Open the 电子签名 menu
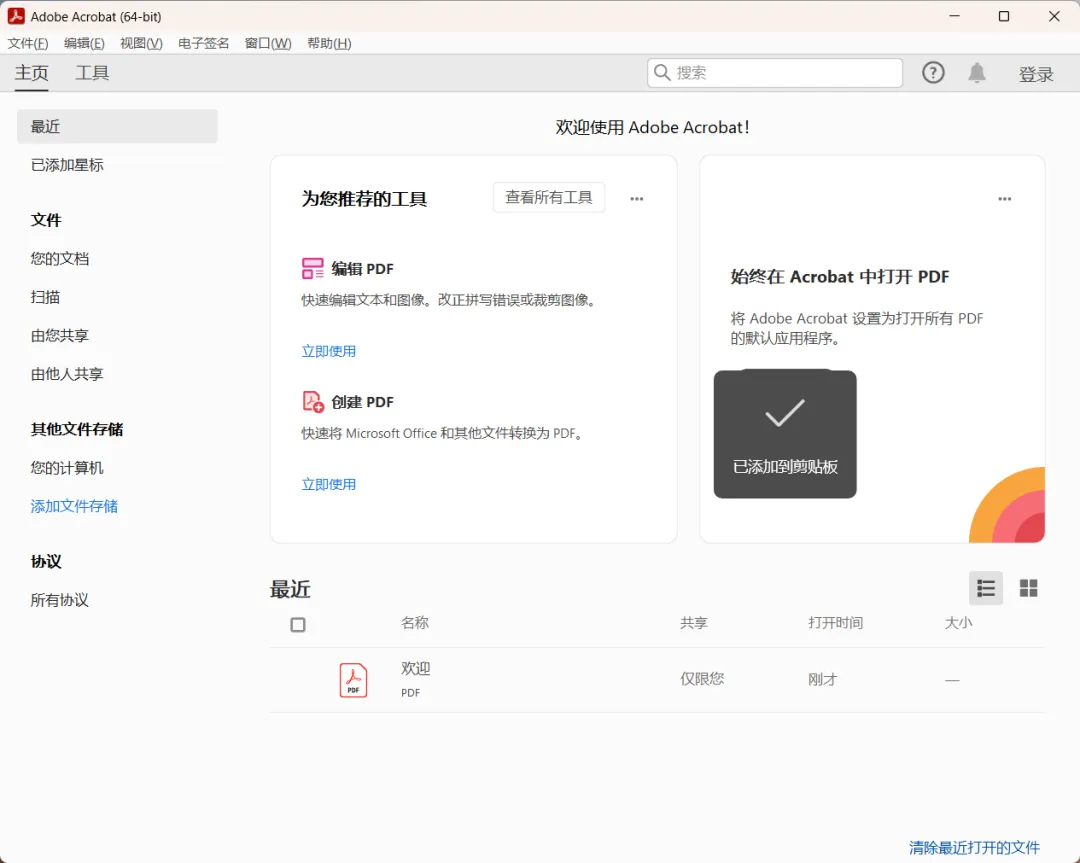Viewport: 1080px width, 863px height. (203, 43)
